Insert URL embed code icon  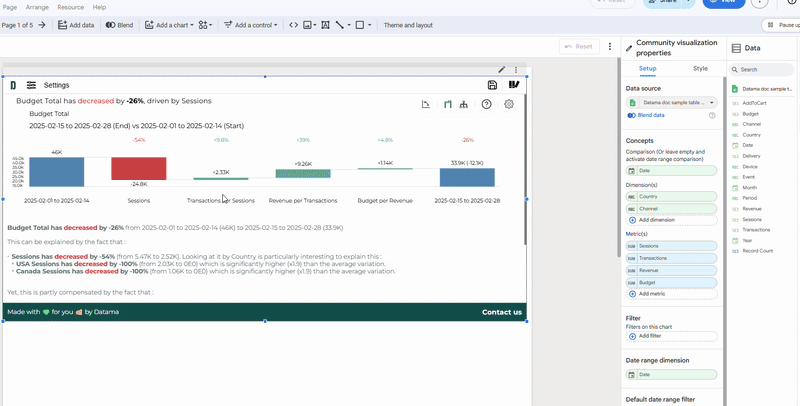pyautogui.click(x=293, y=25)
